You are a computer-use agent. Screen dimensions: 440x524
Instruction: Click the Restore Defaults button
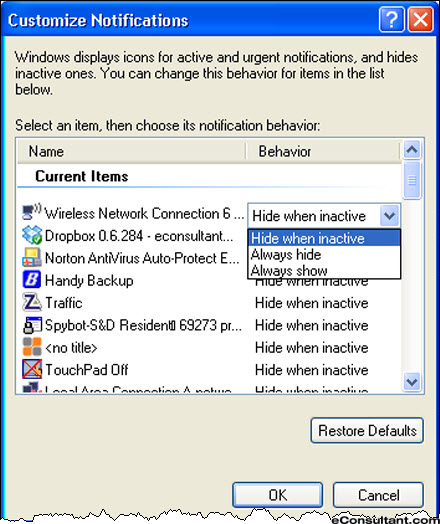367,430
